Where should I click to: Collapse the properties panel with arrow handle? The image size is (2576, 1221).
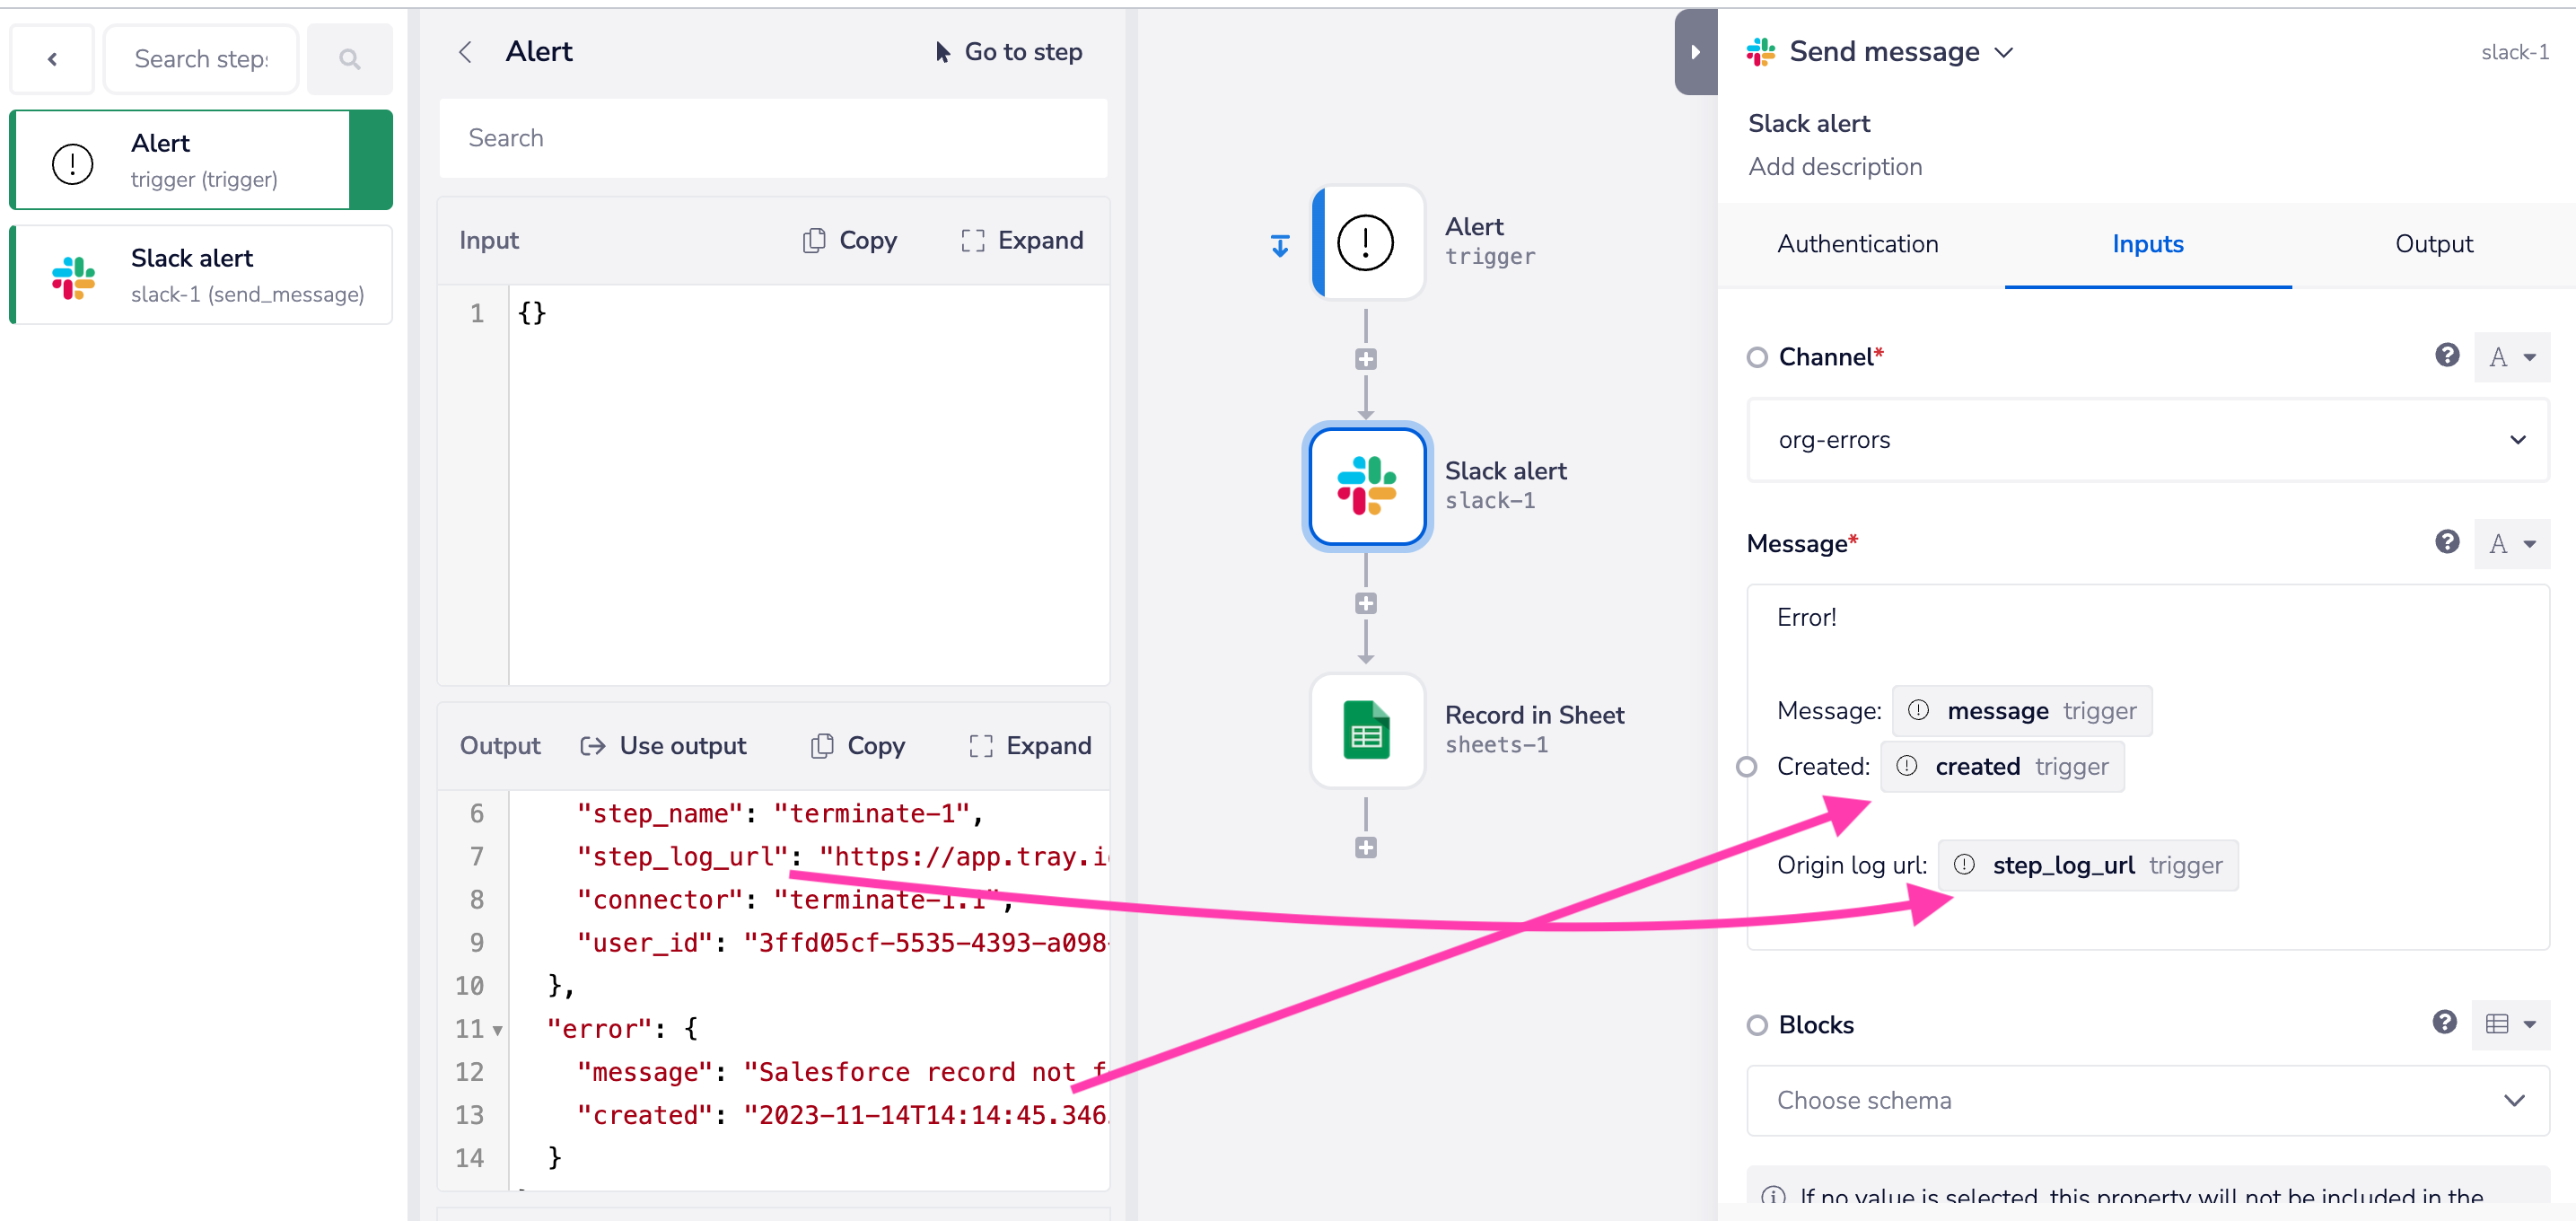pyautogui.click(x=1695, y=52)
